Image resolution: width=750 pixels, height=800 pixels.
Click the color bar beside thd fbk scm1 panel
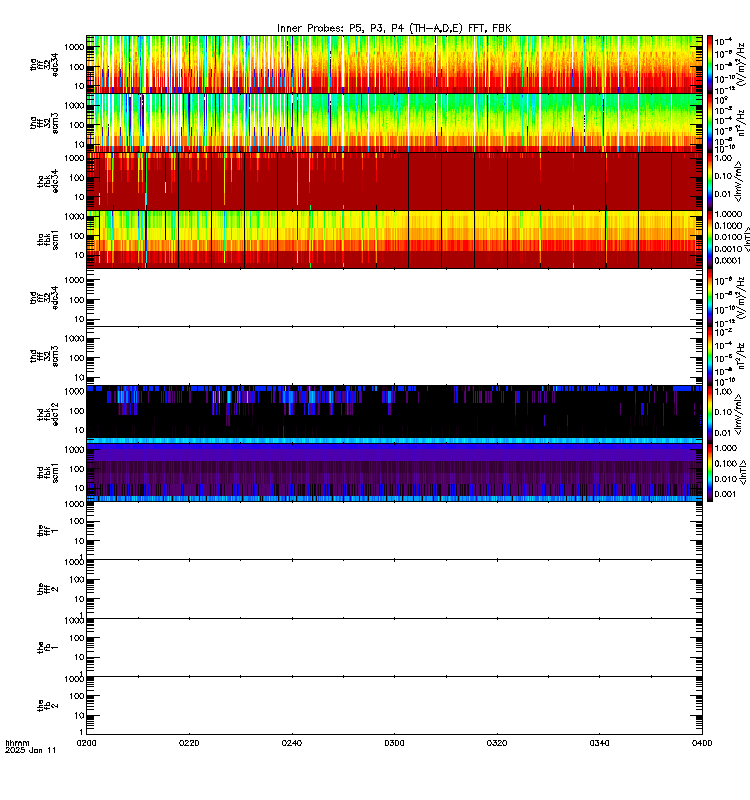tap(709, 472)
